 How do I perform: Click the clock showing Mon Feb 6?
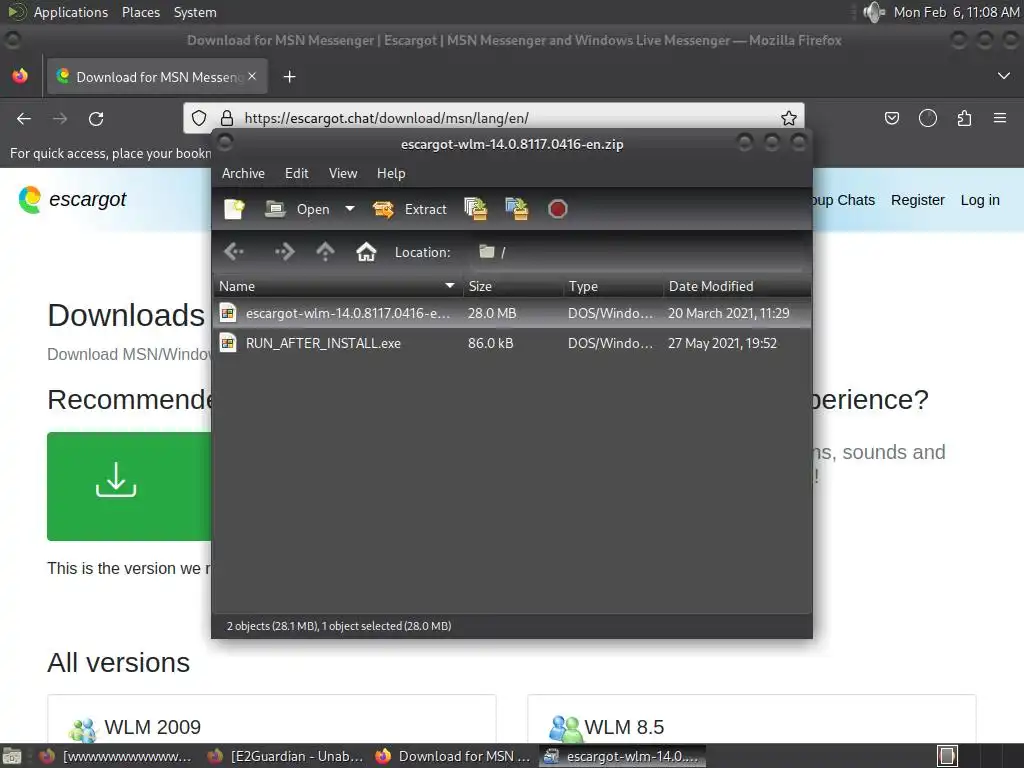coord(956,12)
